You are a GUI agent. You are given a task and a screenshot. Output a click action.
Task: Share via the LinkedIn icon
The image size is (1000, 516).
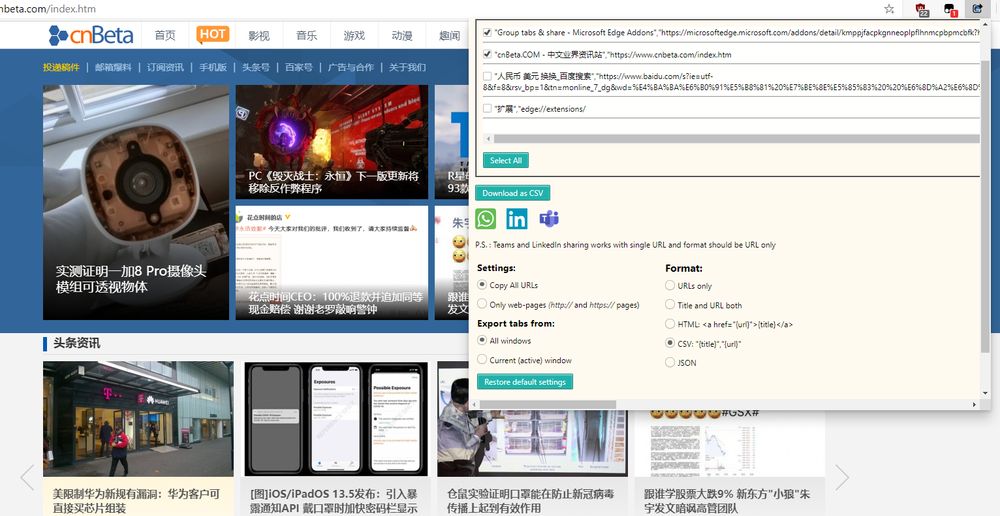517,219
